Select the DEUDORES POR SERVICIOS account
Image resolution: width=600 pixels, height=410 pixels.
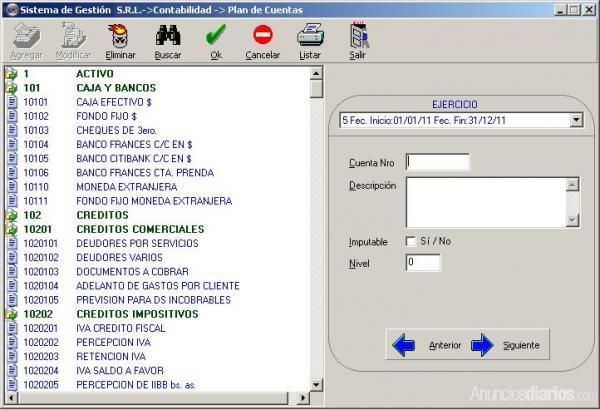(130, 243)
